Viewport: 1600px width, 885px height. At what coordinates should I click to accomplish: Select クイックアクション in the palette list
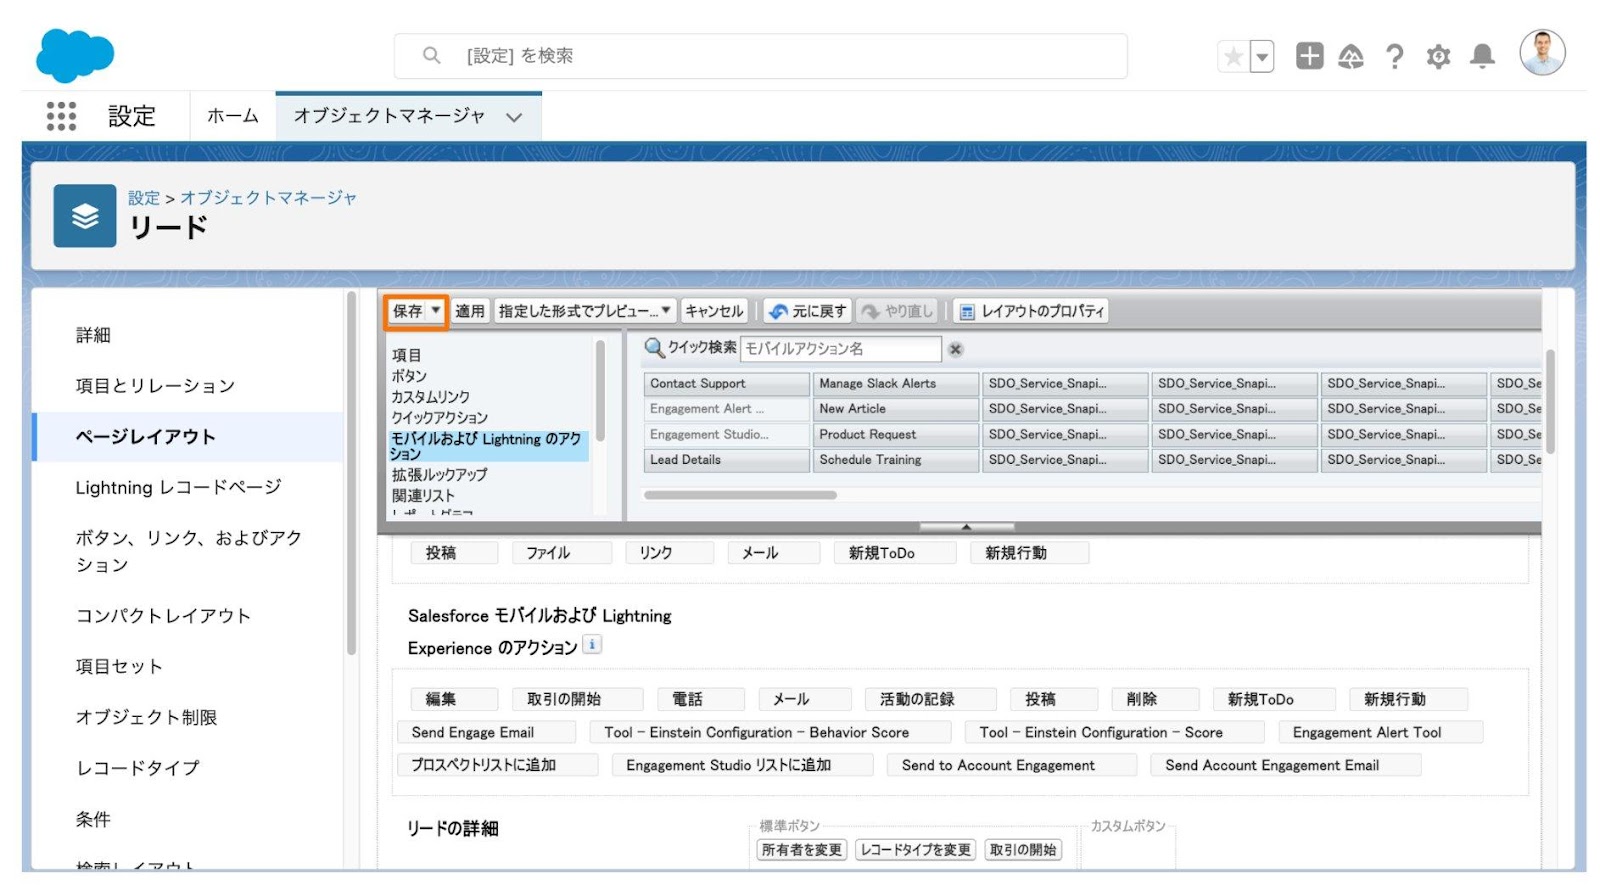pos(440,418)
